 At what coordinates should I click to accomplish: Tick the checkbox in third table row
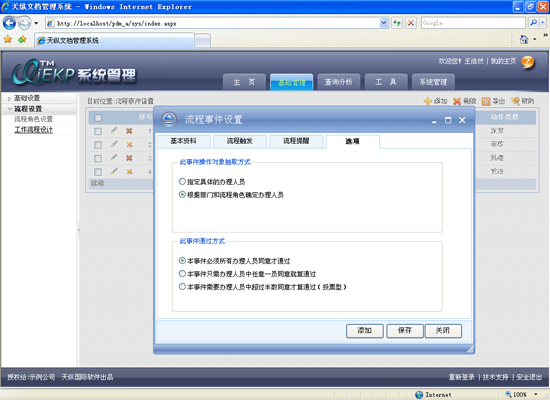click(98, 158)
